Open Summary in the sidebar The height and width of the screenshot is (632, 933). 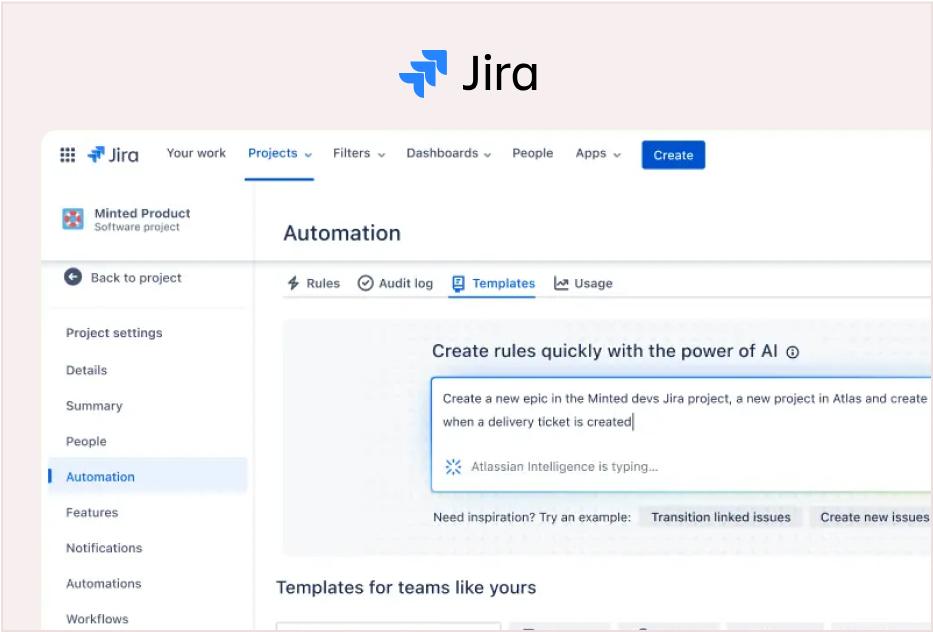tap(94, 406)
